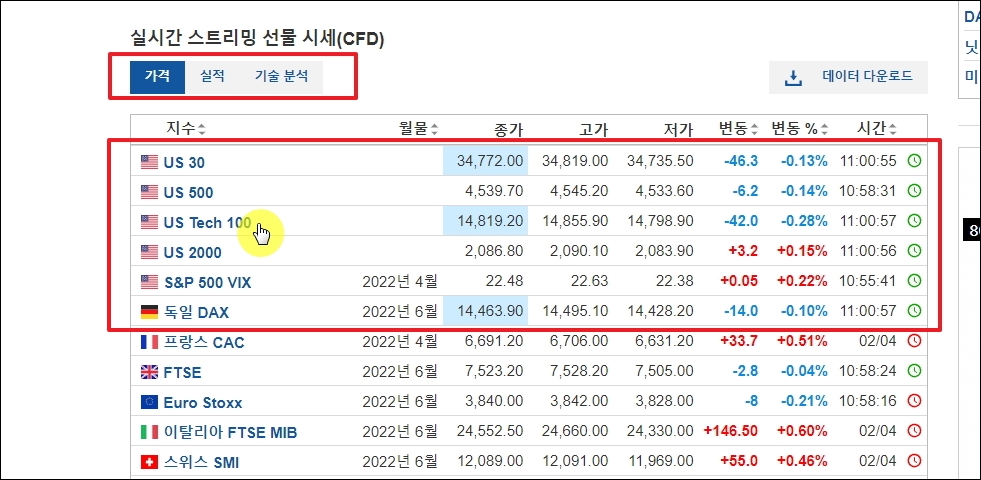Click the UK flag beside FTSE
The height and width of the screenshot is (480, 981).
coord(149,372)
